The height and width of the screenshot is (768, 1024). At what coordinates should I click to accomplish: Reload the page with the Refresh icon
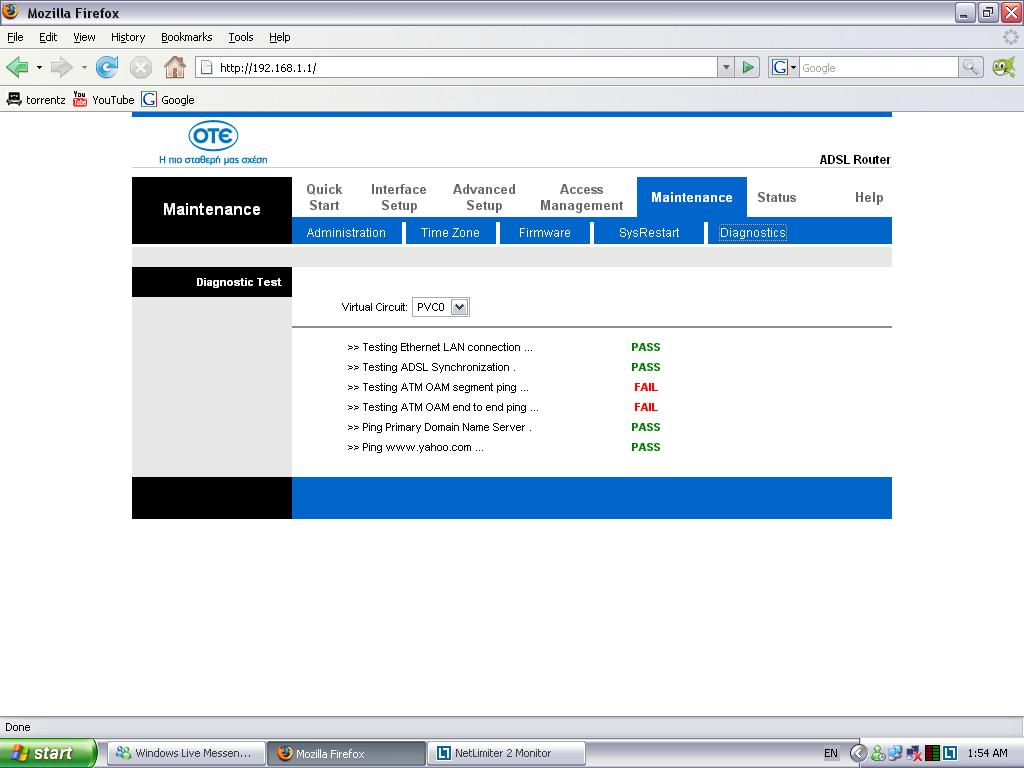click(107, 67)
